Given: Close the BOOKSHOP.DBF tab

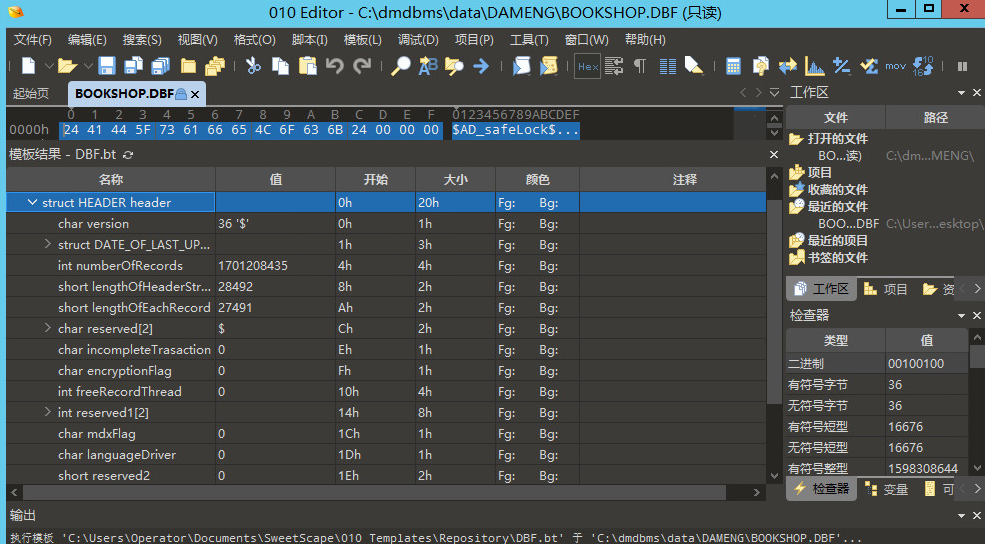Looking at the screenshot, I should coord(195,94).
